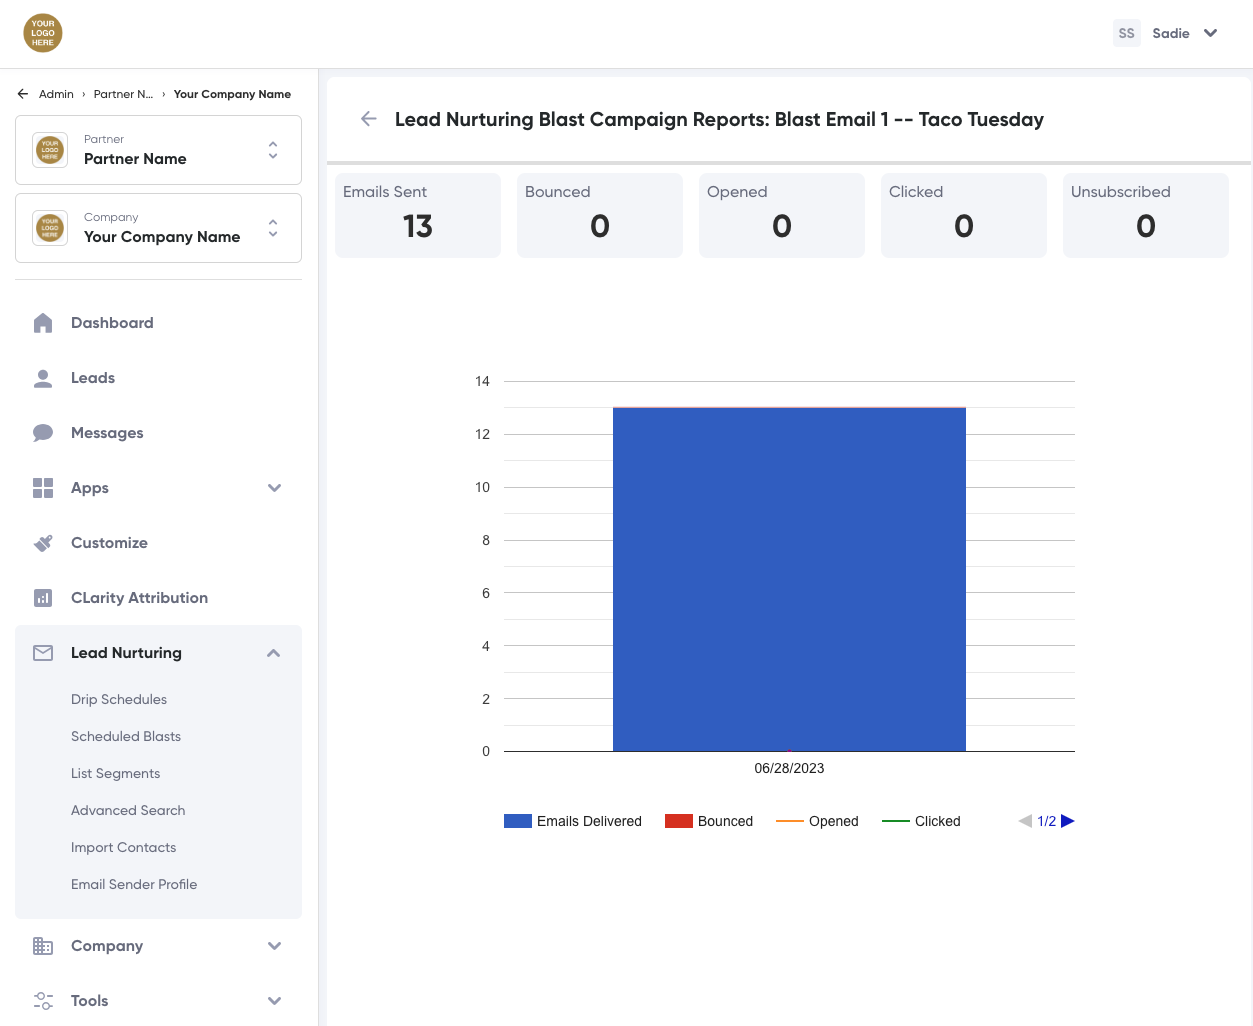Open Drip Schedules submenu item
The height and width of the screenshot is (1026, 1253).
119,699
